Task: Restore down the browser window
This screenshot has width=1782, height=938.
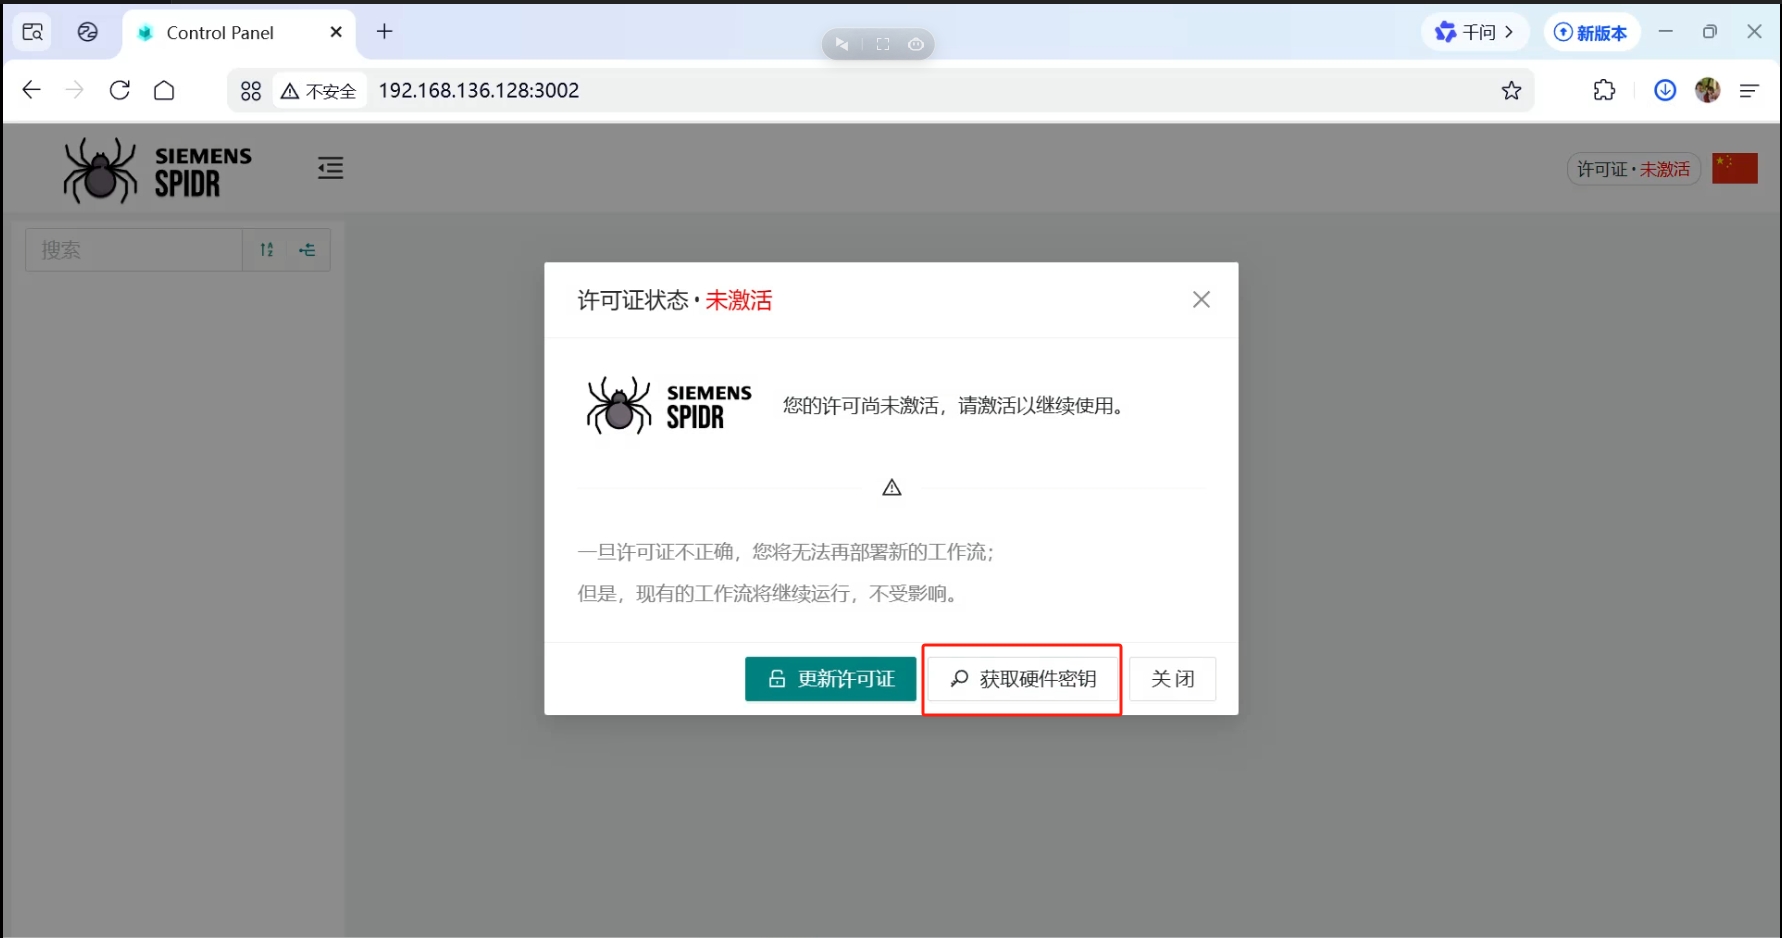Action: pos(1710,32)
